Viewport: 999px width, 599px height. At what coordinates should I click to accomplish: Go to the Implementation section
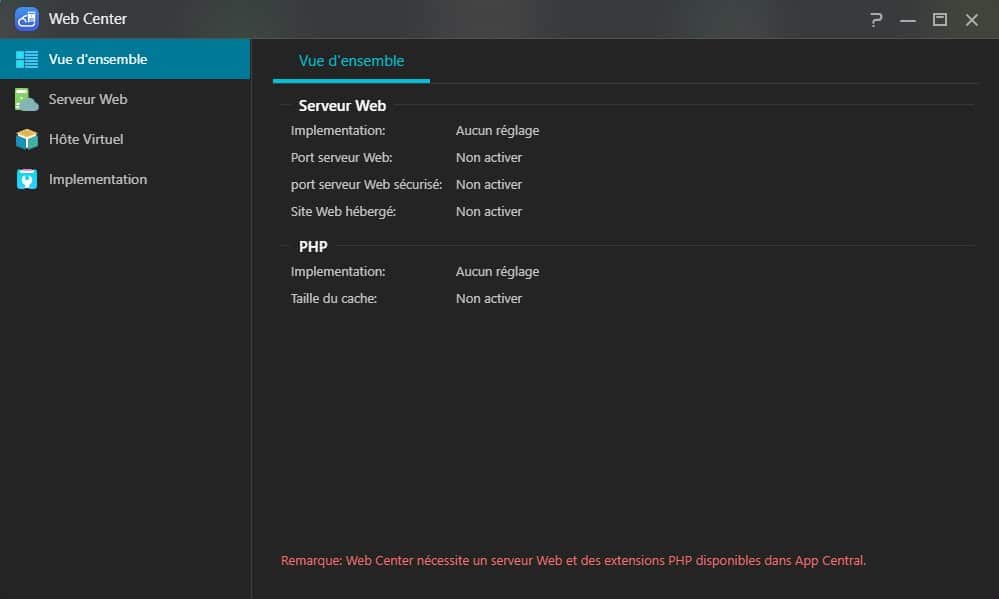(x=125, y=179)
